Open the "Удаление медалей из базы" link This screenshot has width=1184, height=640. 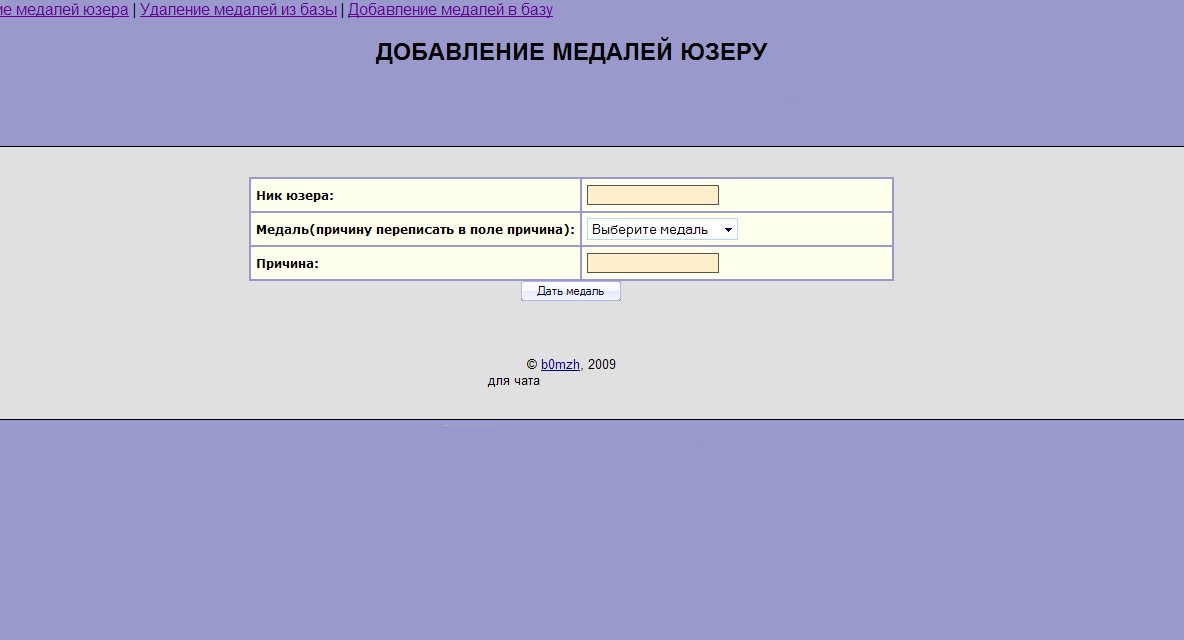click(238, 10)
